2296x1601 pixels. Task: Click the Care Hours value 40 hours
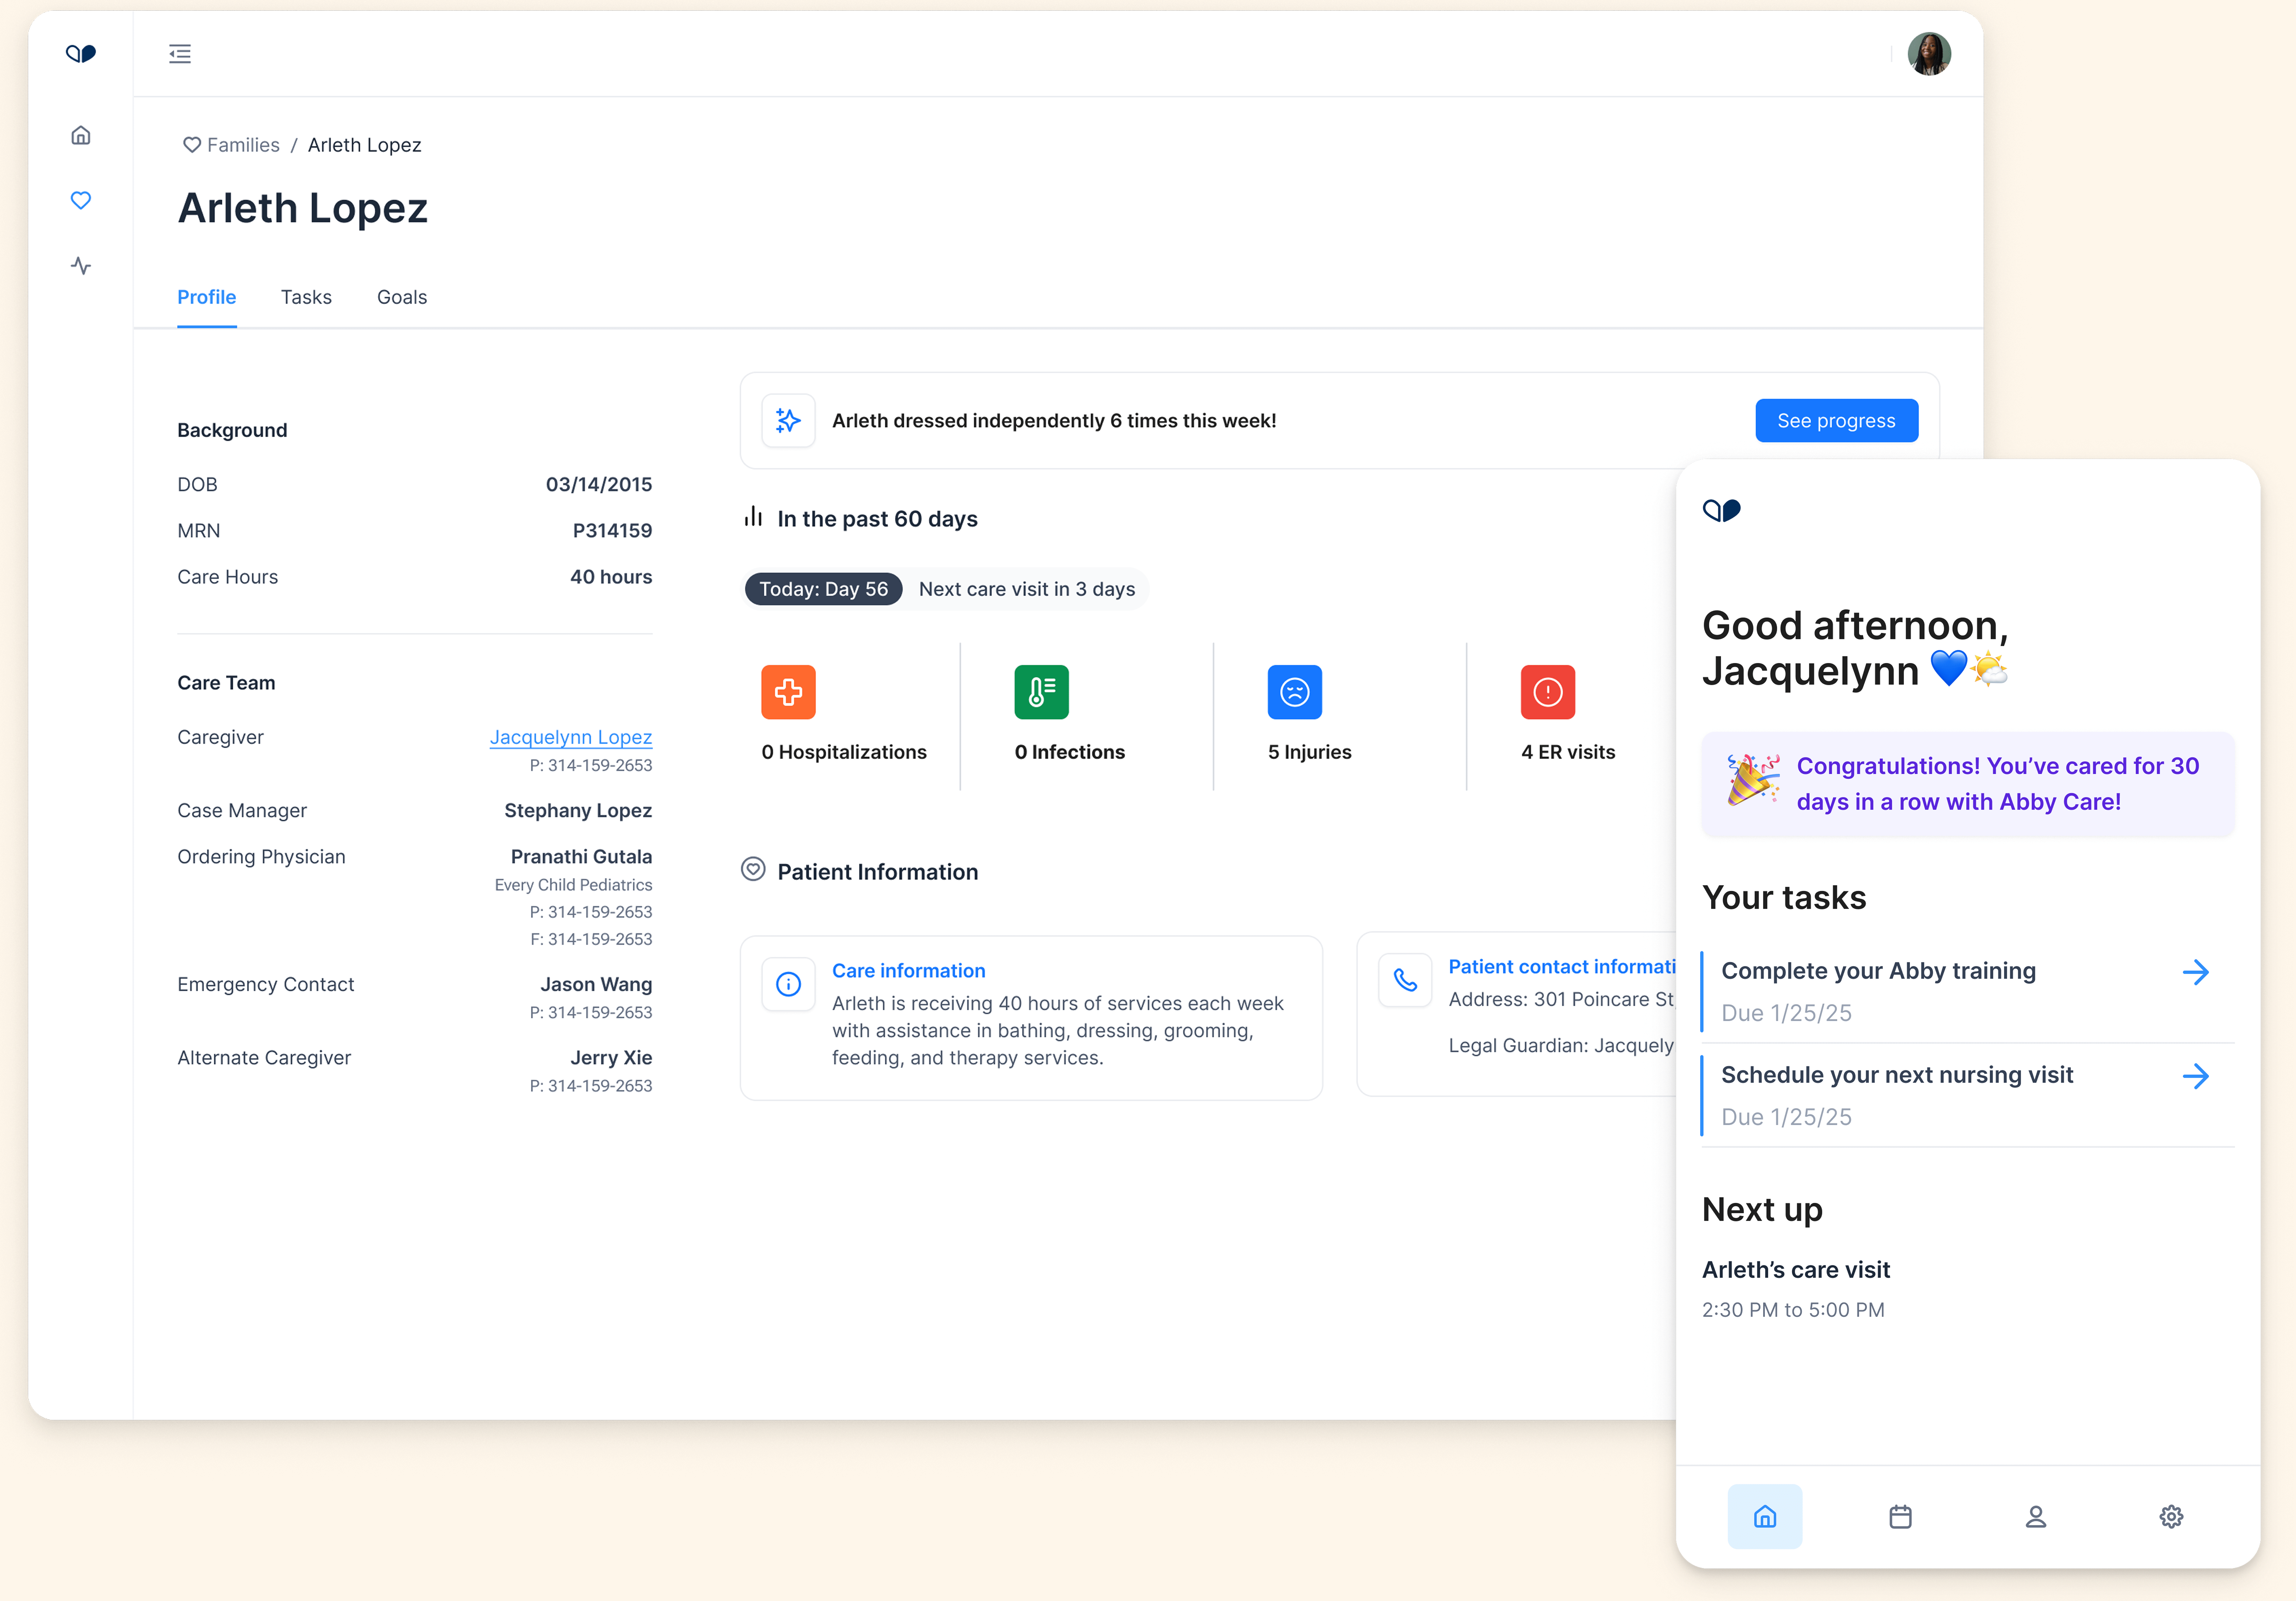[x=611, y=577]
